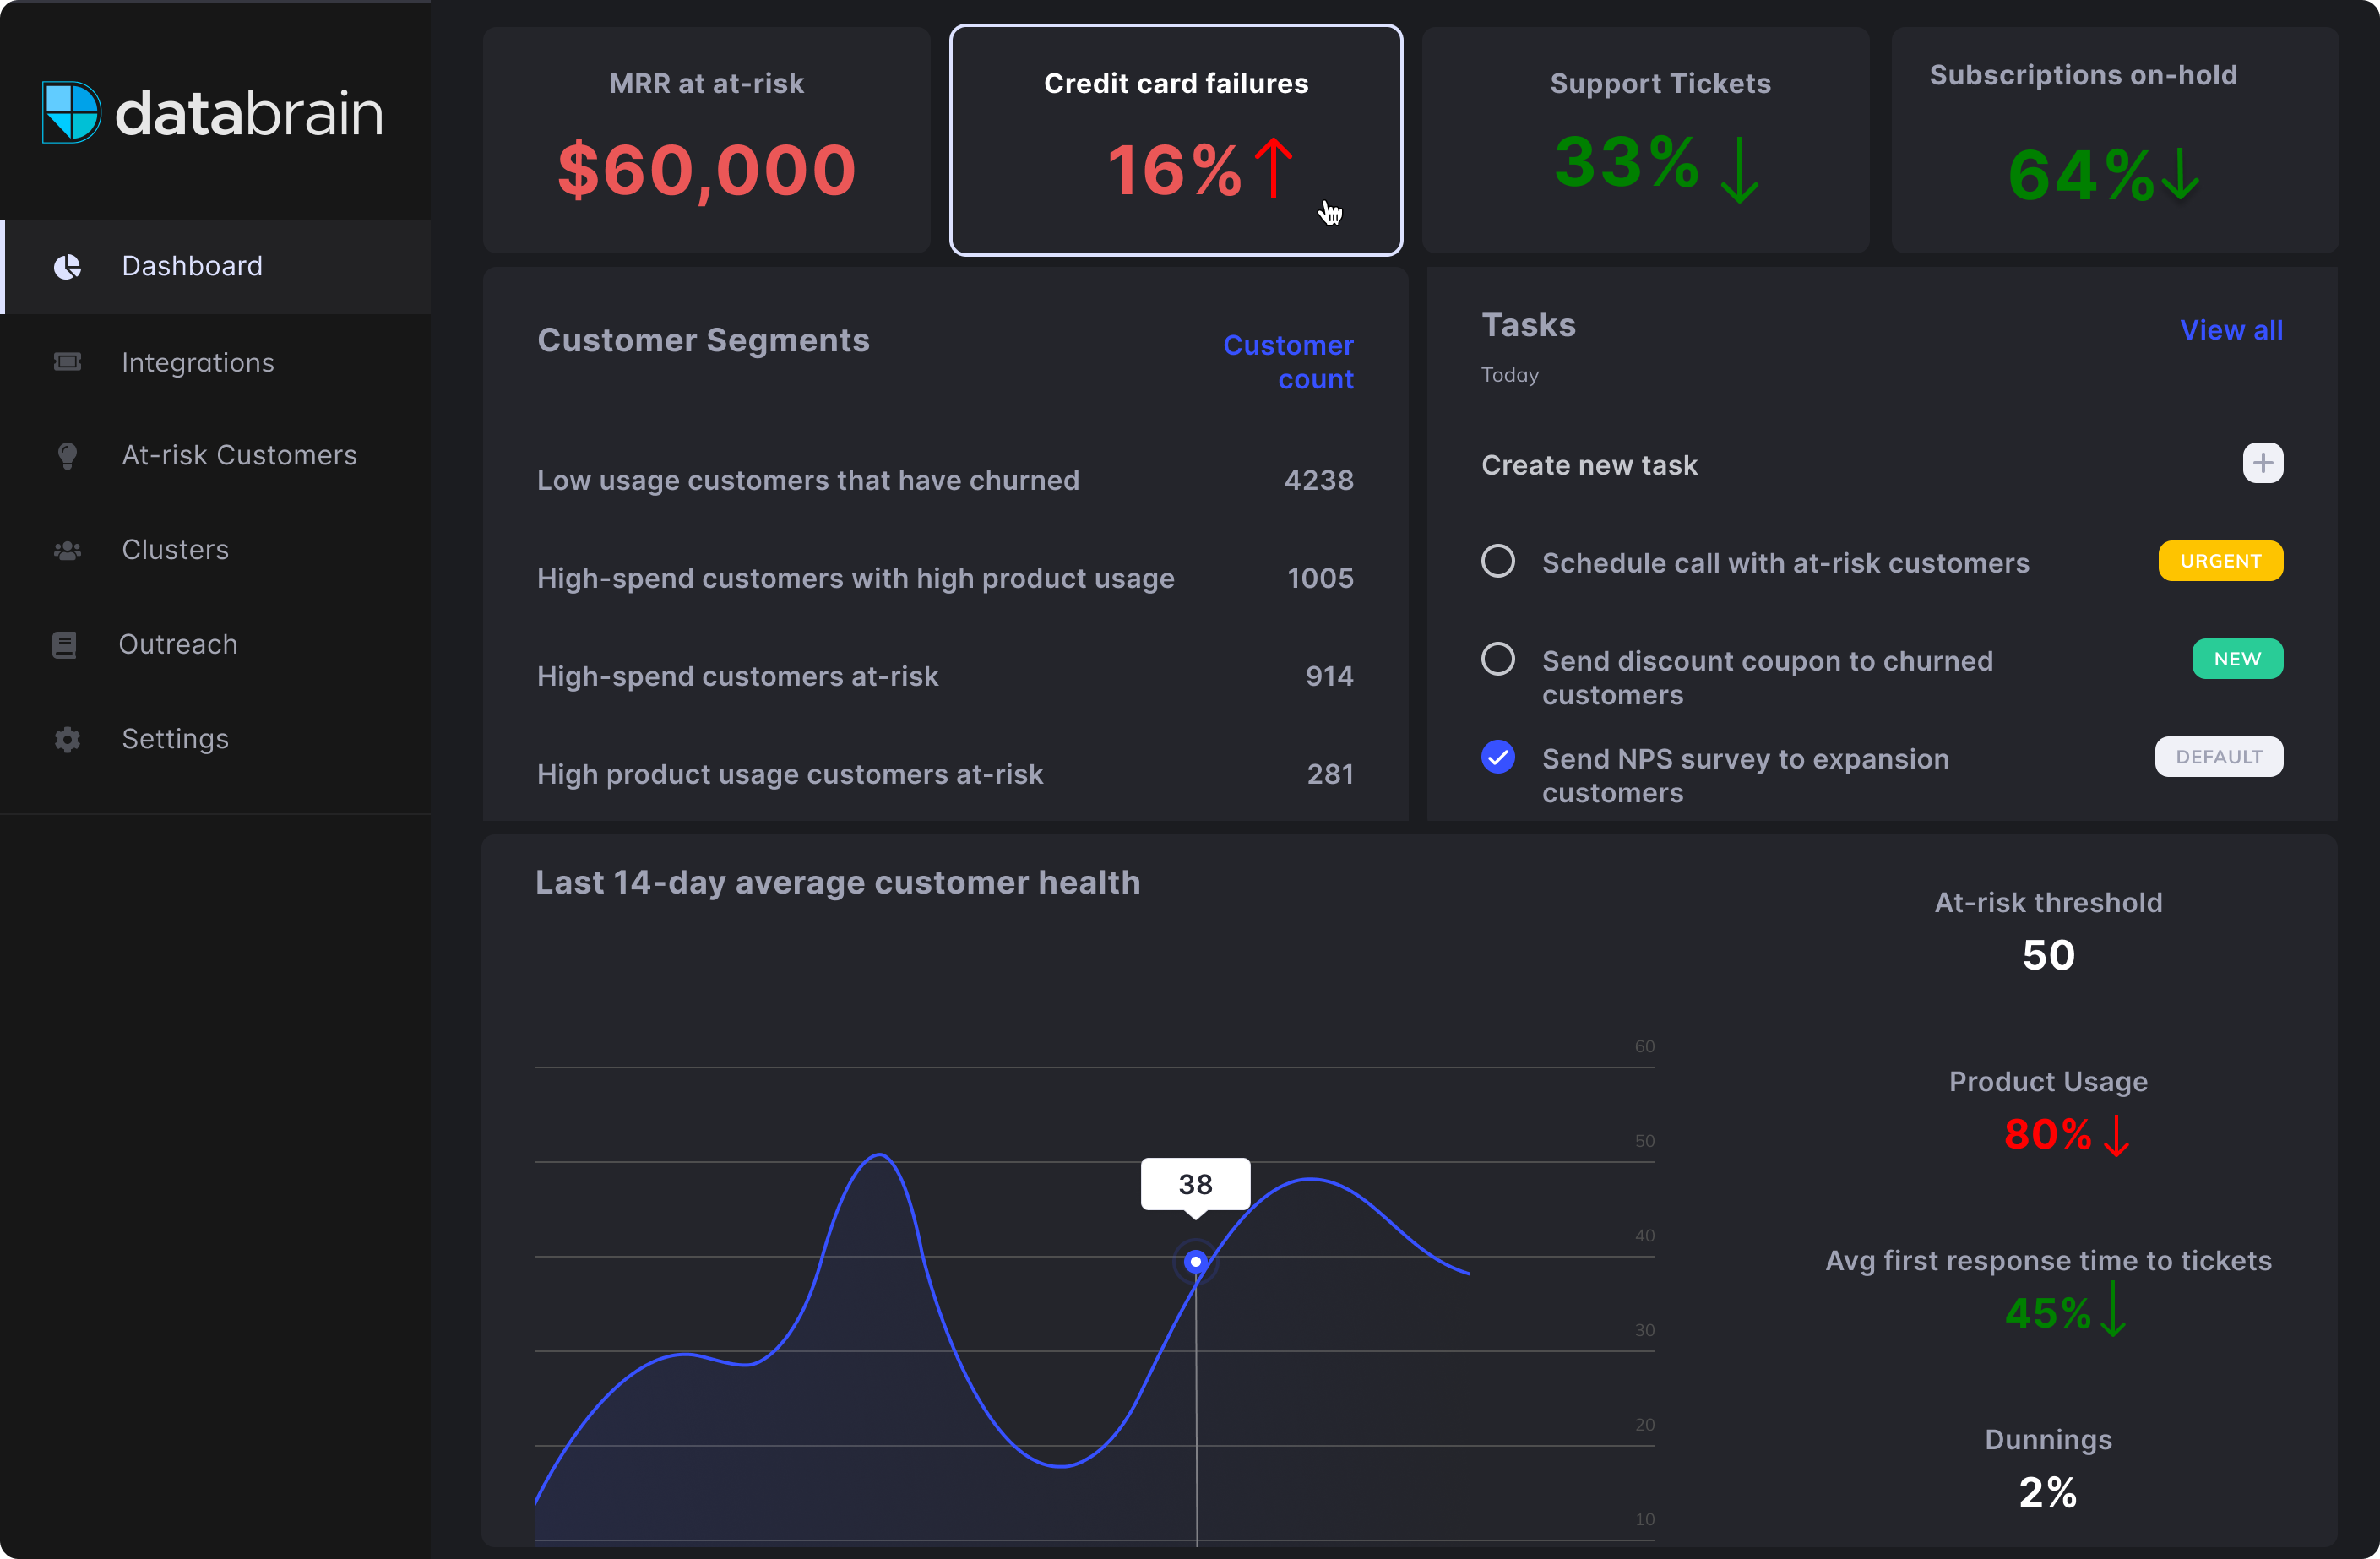Click the highlighted chart data point at 38
The image size is (2380, 1559).
[1195, 1262]
